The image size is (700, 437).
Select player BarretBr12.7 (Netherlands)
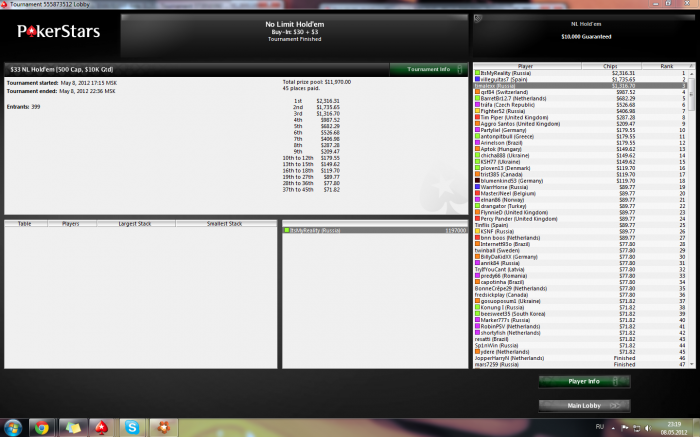coord(581,98)
